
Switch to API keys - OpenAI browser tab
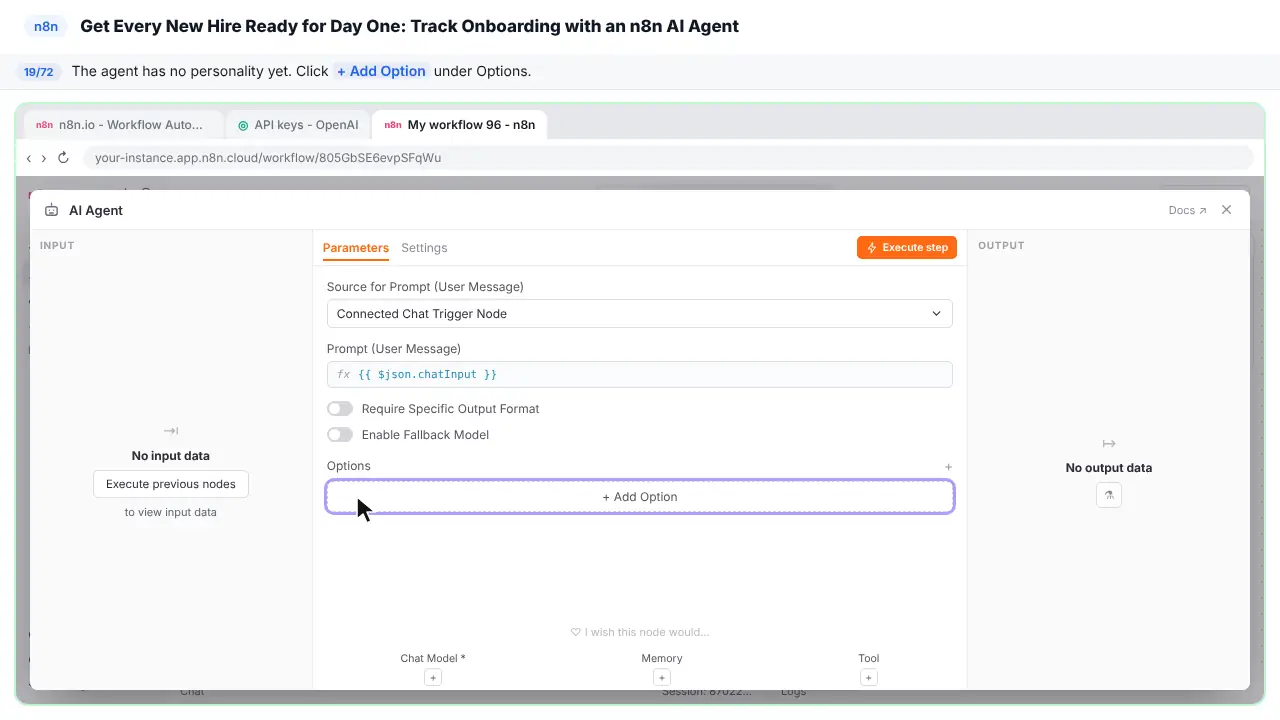299,125
